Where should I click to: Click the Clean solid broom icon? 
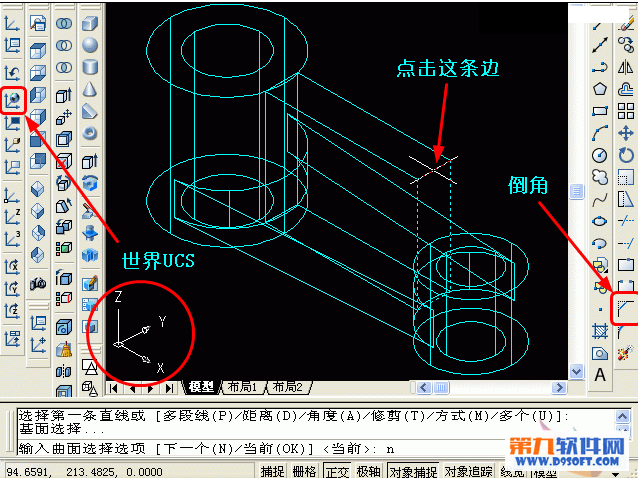click(64, 349)
